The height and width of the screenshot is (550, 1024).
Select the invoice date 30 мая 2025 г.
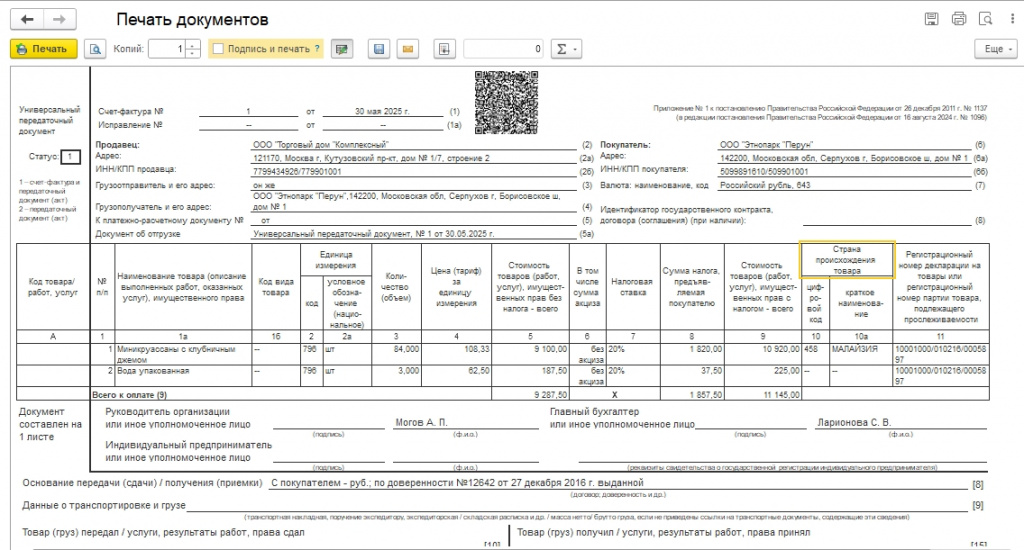tap(382, 112)
